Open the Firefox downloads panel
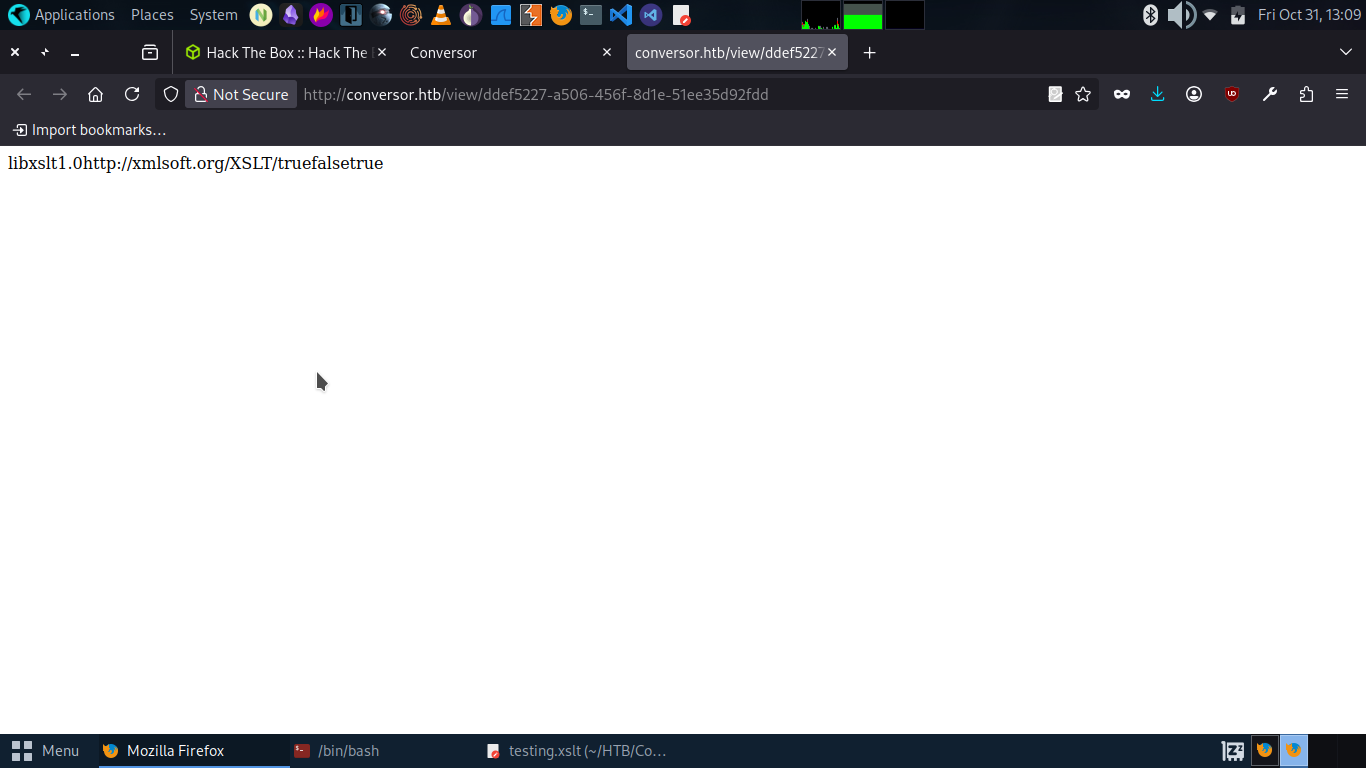Viewport: 1366px width, 768px height. 1157,94
